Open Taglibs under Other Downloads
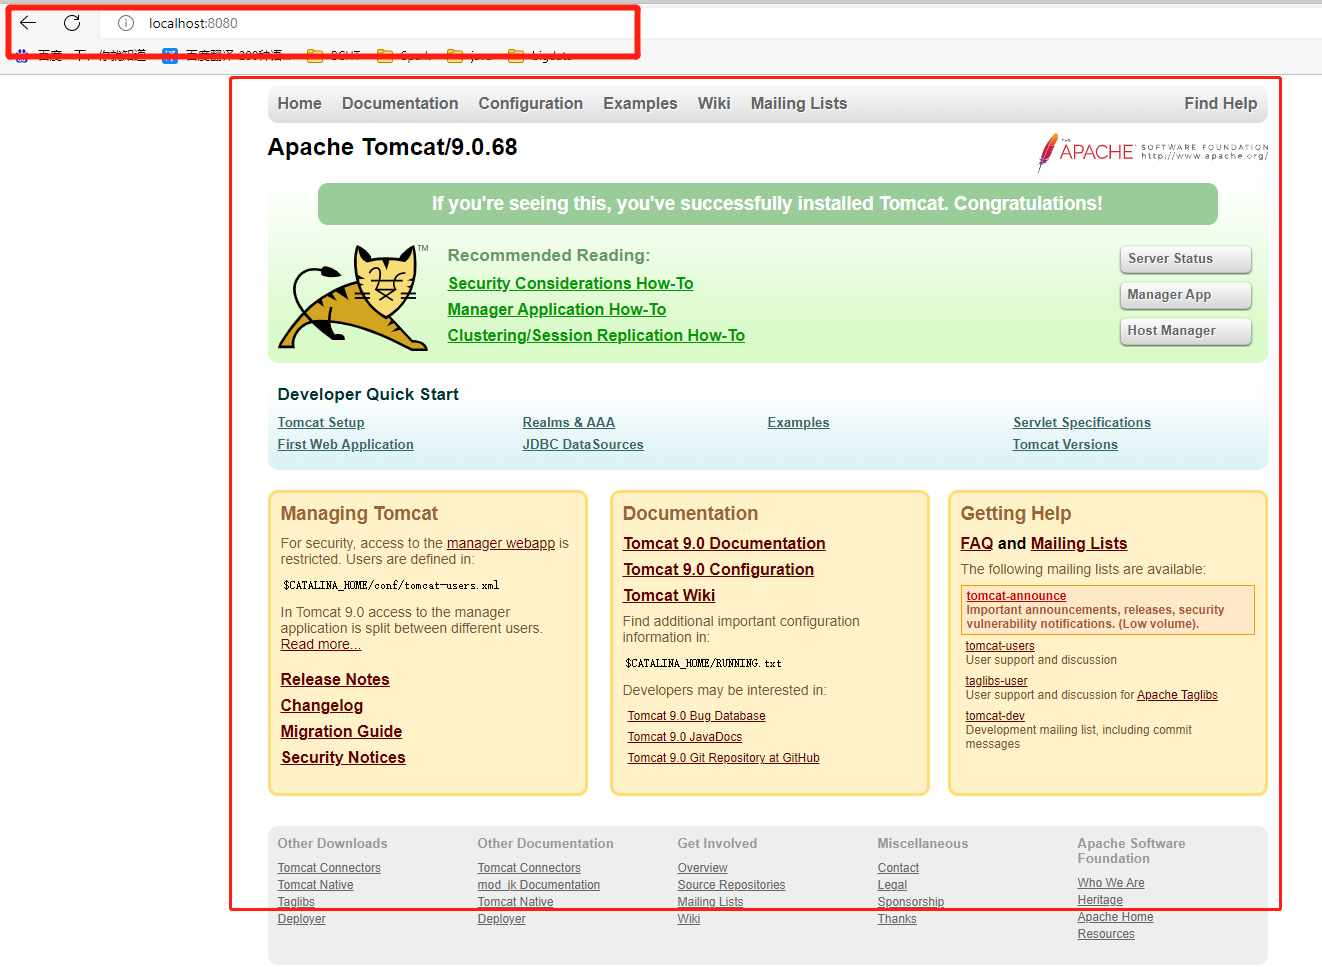The width and height of the screenshot is (1322, 967). coord(296,902)
